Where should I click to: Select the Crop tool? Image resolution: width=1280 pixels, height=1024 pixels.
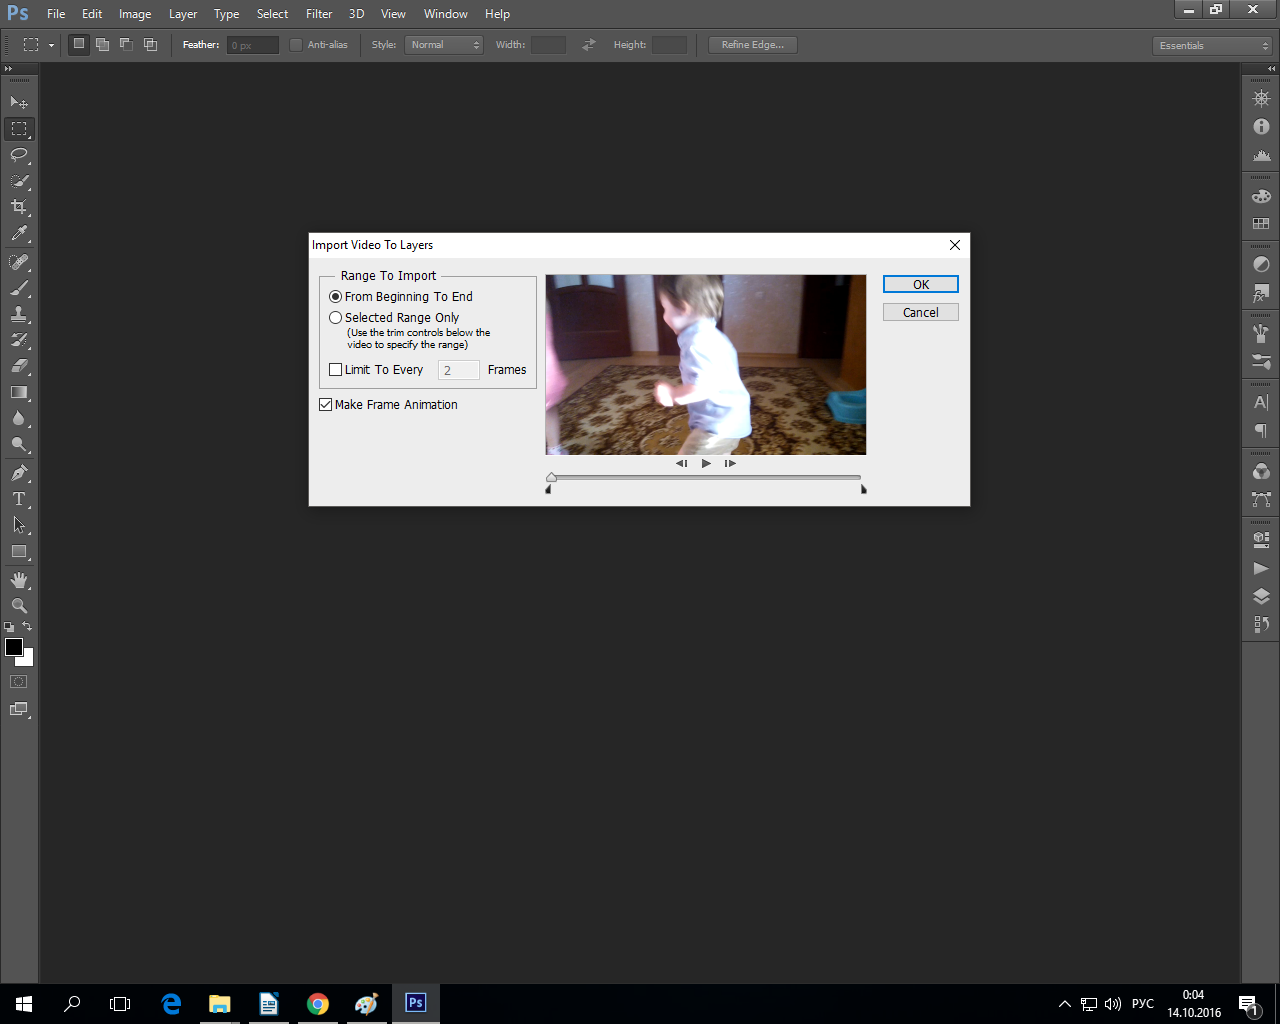19,207
